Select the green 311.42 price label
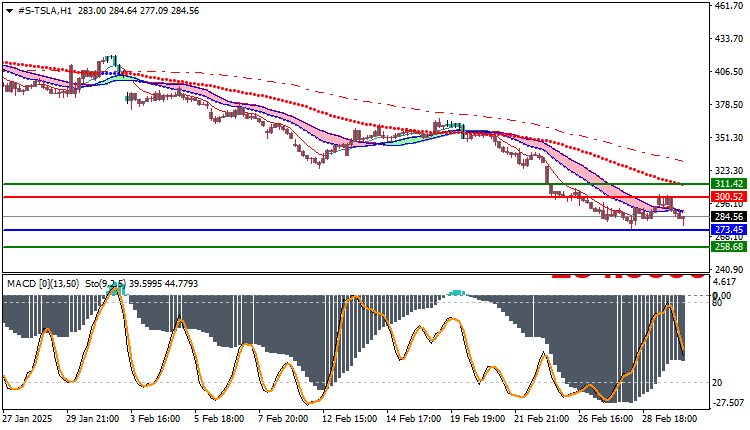The width and height of the screenshot is (750, 430). (x=729, y=184)
